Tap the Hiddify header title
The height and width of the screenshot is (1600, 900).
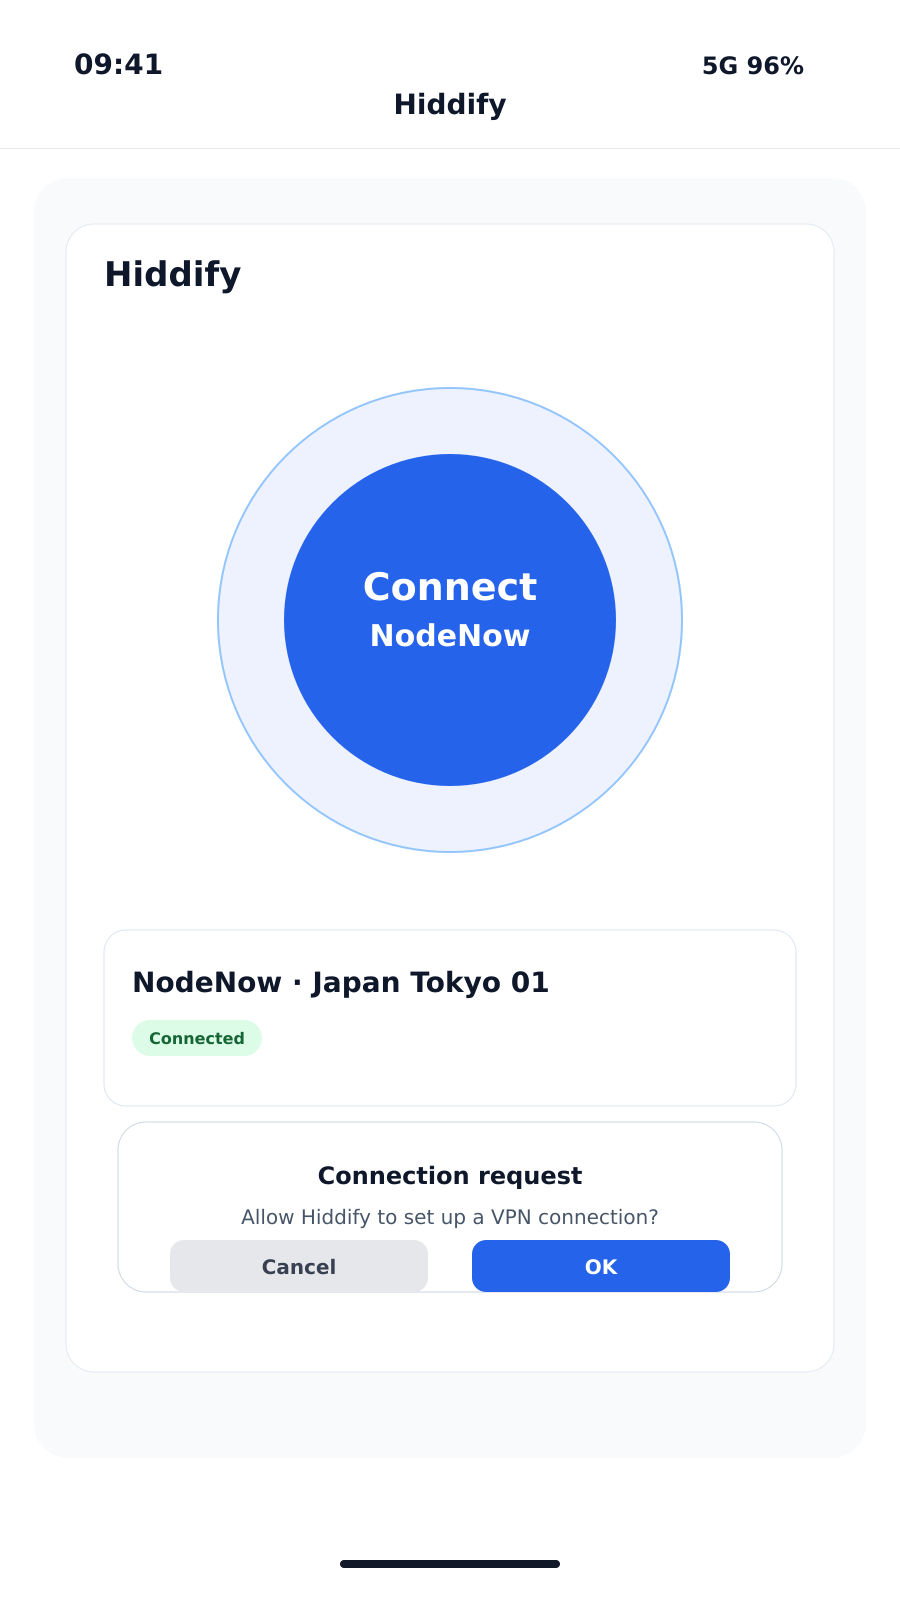tap(172, 274)
